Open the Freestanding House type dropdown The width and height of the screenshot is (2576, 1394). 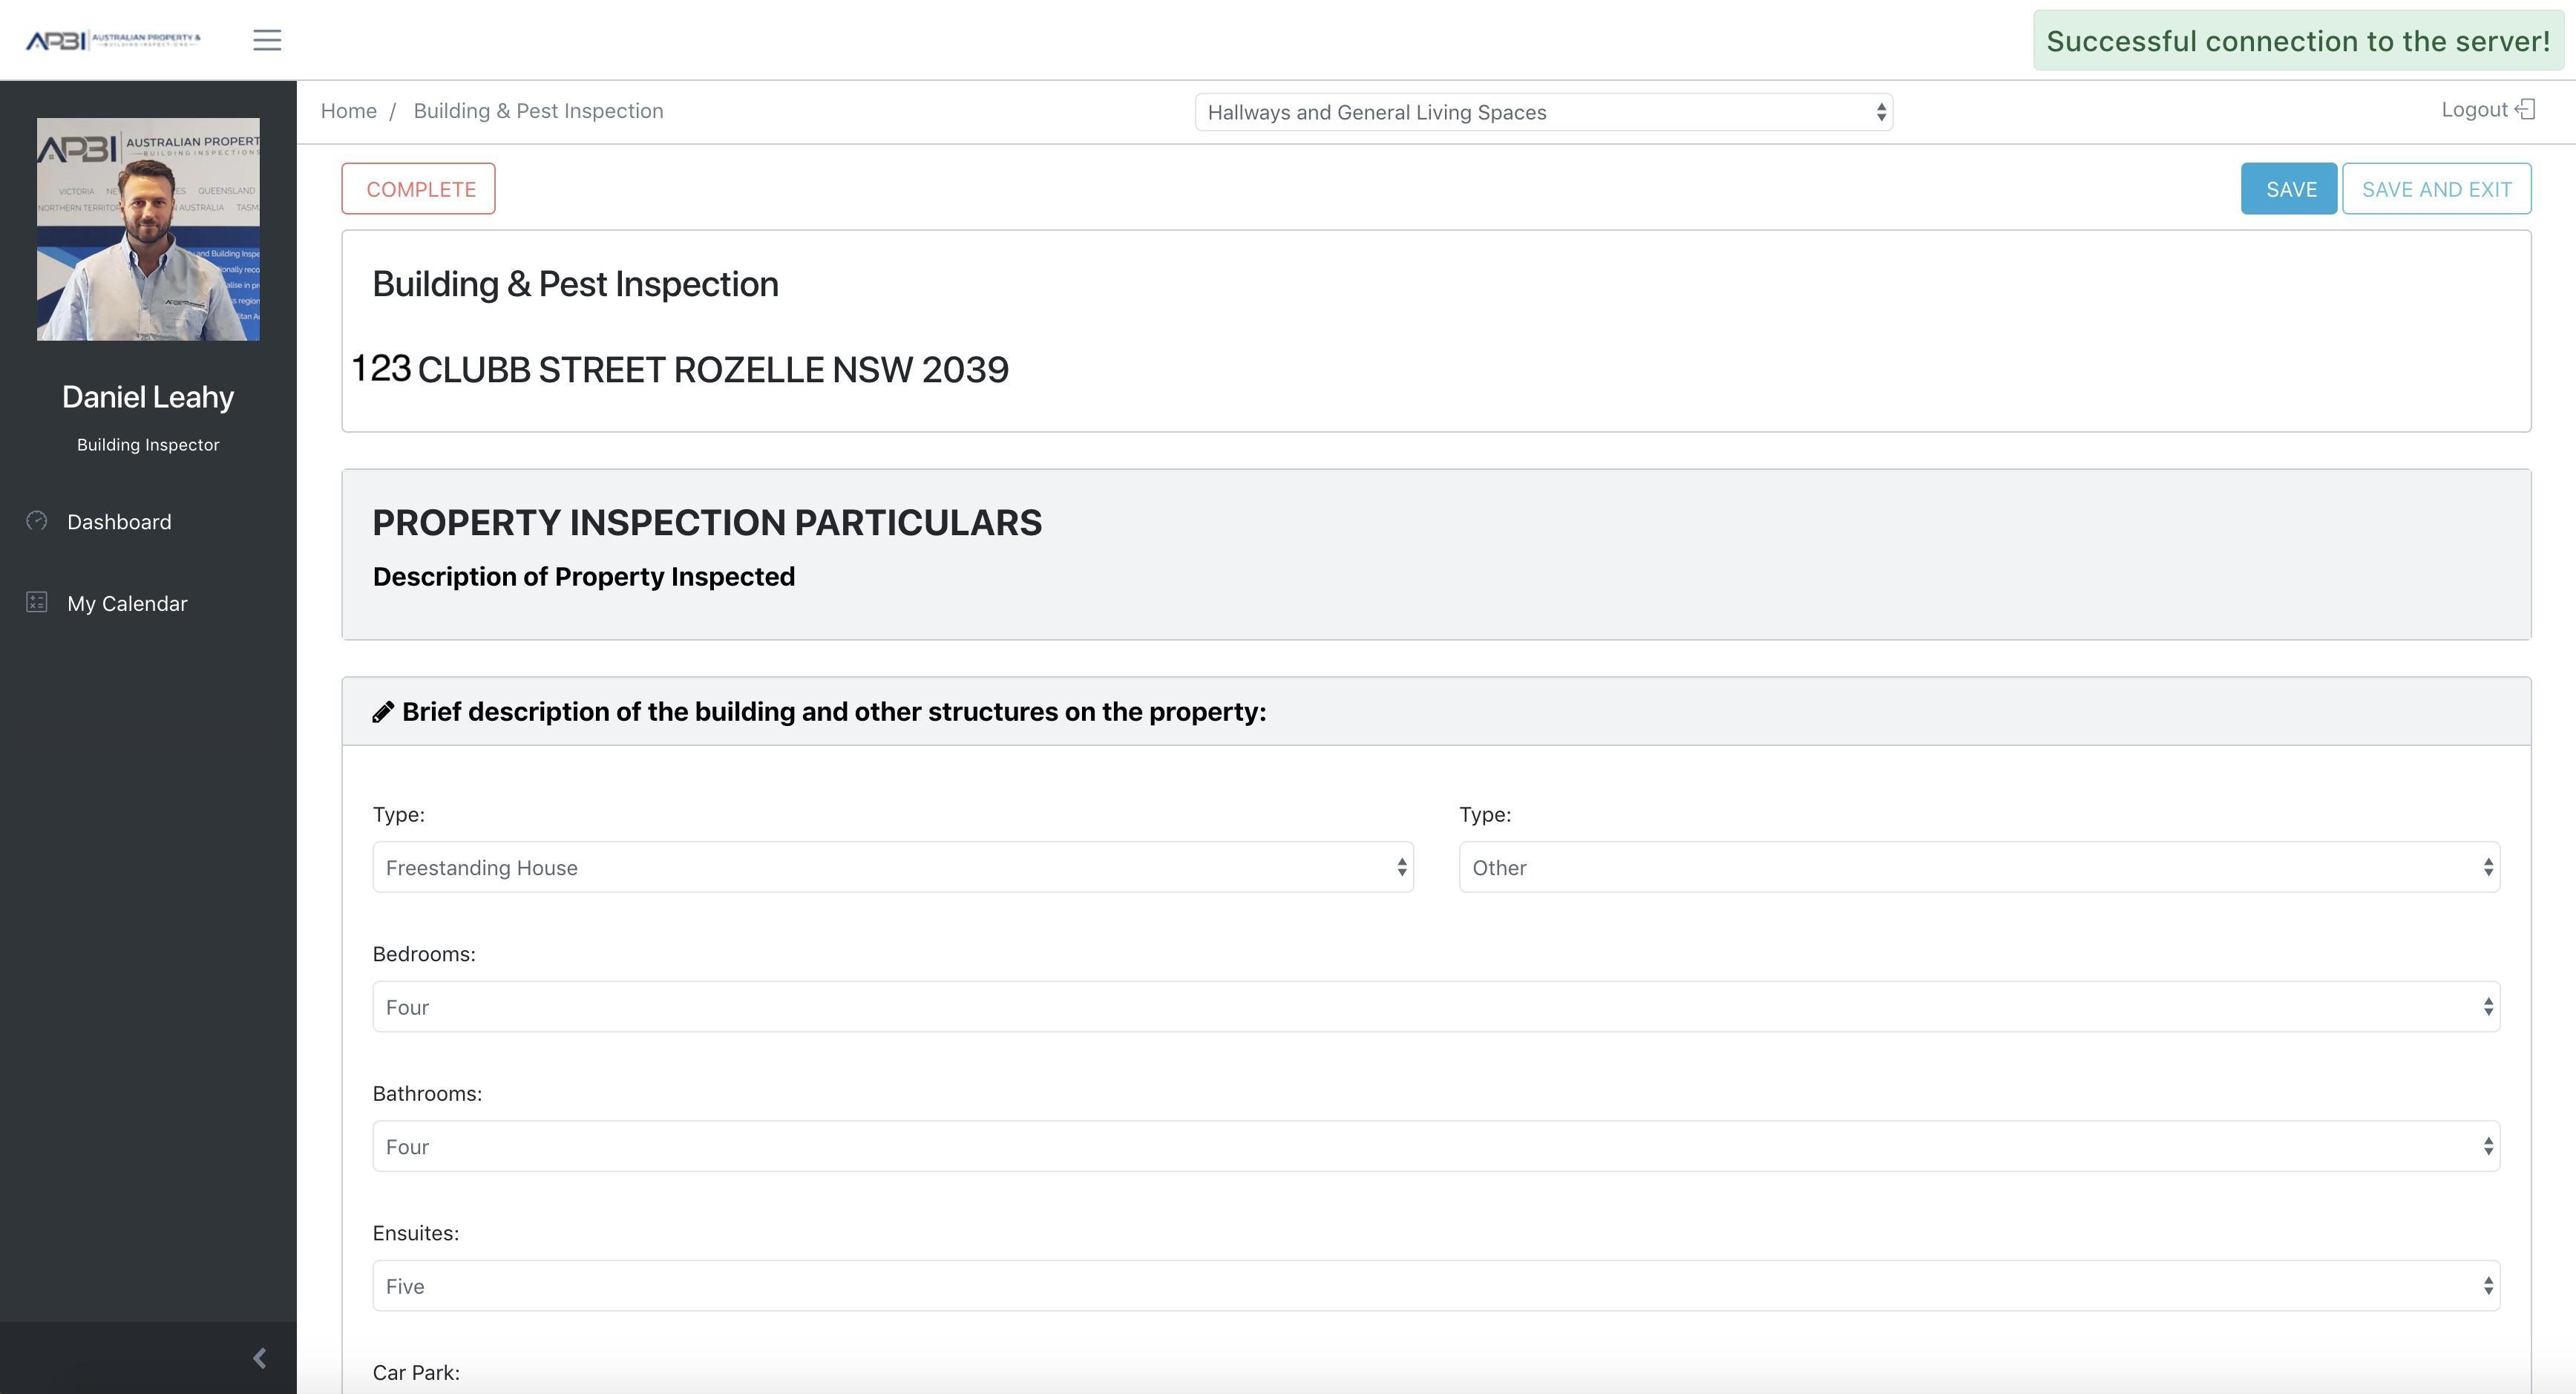click(x=892, y=867)
